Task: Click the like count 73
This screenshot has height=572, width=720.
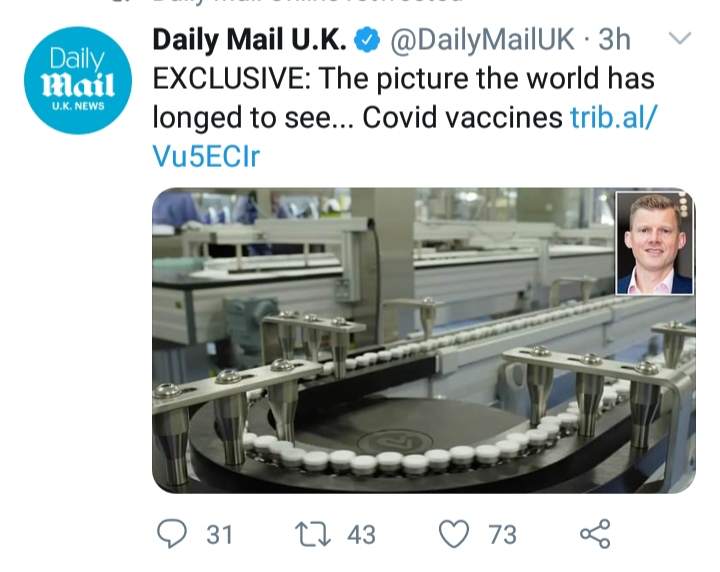Action: [502, 535]
